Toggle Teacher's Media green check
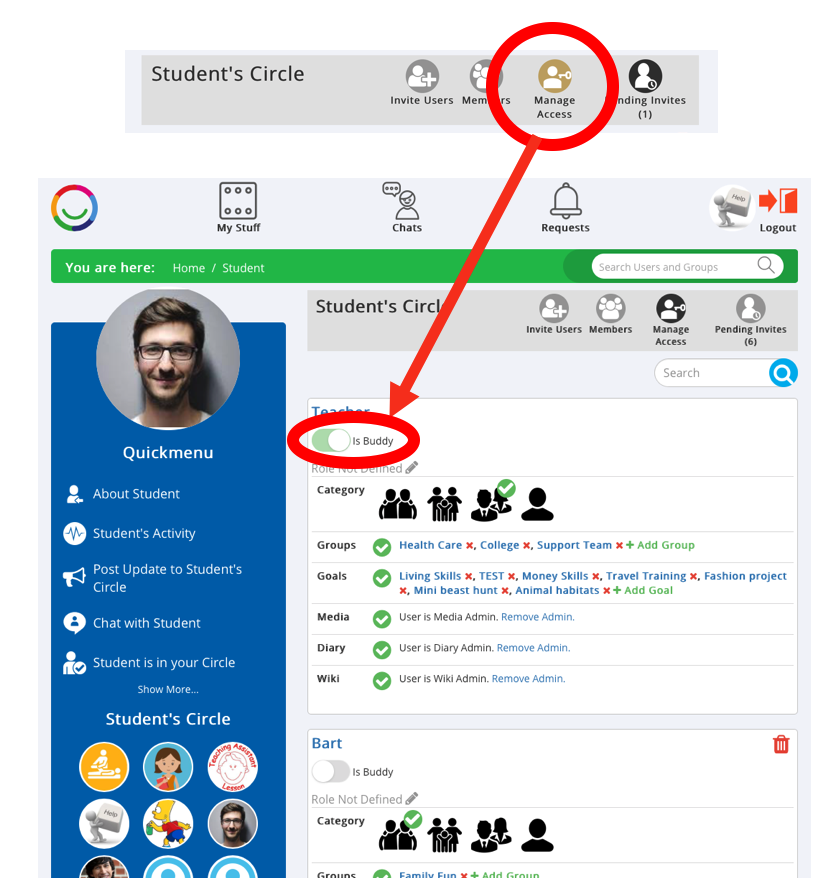The image size is (827, 878). pyautogui.click(x=382, y=619)
